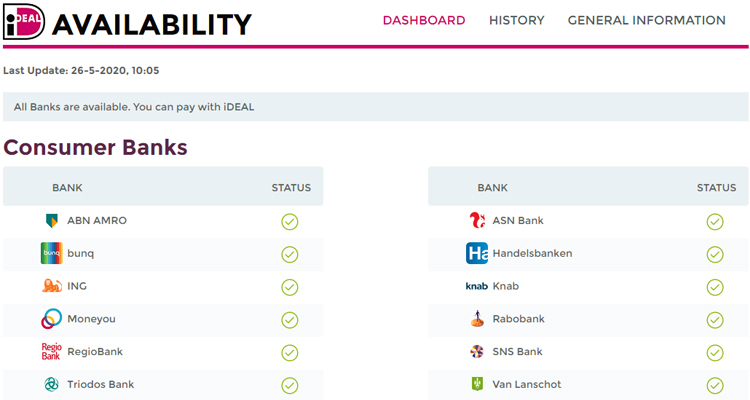Click the ABN AMRO bank logo
Viewport: 750px width, 400px height.
(52, 221)
